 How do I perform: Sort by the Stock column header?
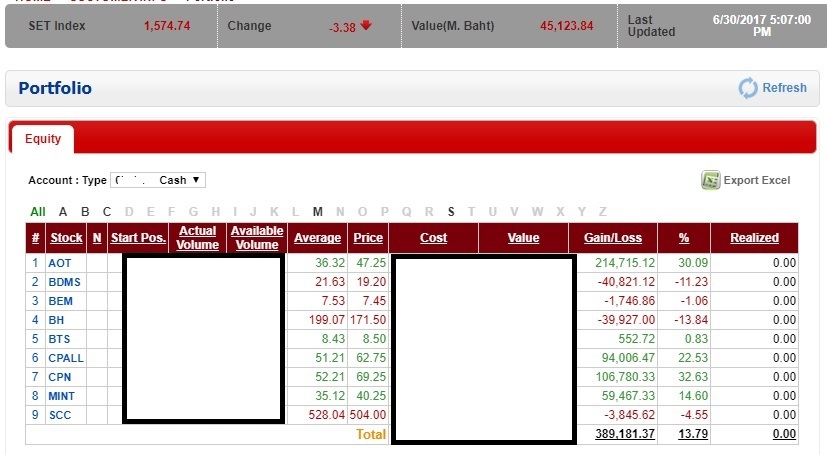pos(66,238)
